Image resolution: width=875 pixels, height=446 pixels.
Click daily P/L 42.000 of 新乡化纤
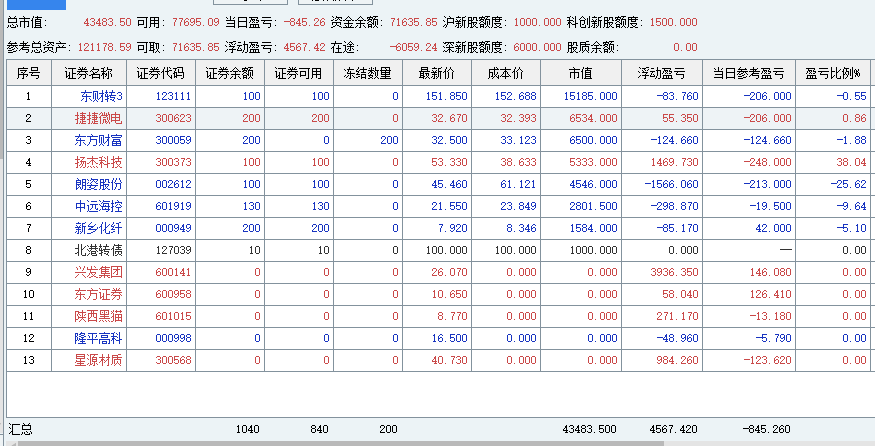pyautogui.click(x=773, y=228)
